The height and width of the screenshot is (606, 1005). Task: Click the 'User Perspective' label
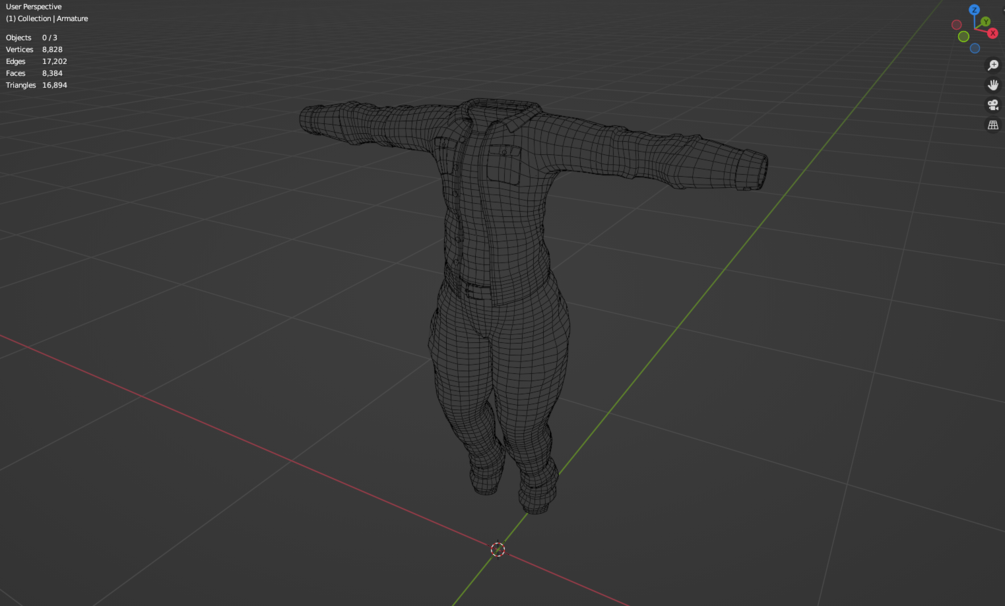pos(33,6)
